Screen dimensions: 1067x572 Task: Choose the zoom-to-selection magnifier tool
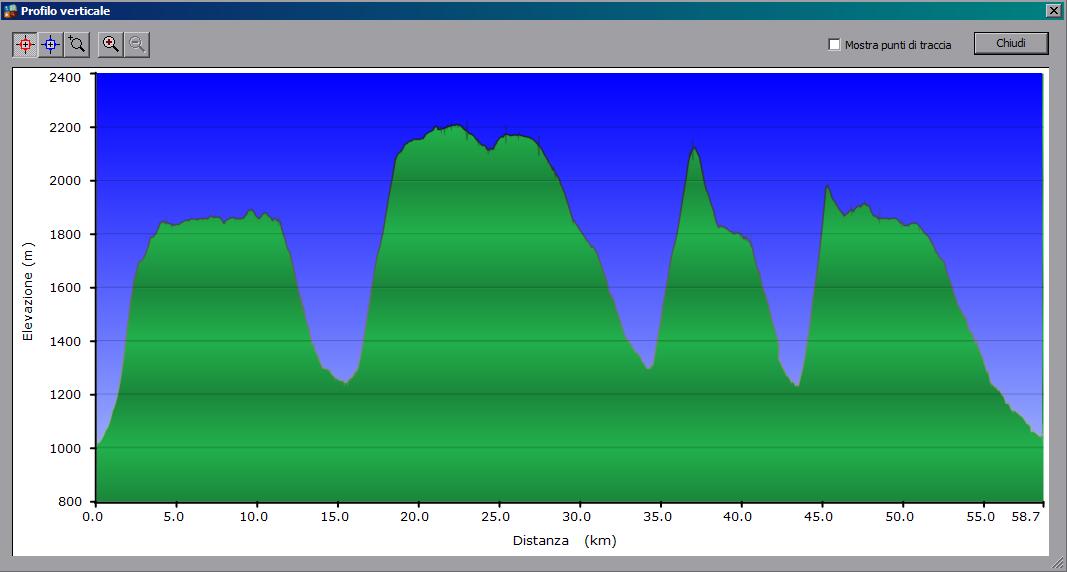(x=77, y=45)
